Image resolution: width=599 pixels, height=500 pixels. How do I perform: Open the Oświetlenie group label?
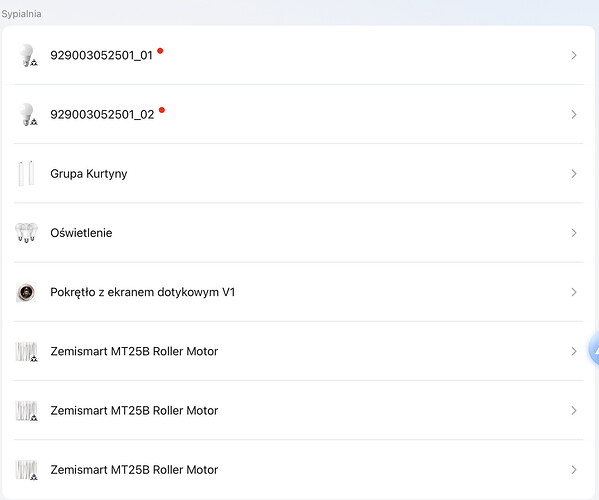[81, 233]
